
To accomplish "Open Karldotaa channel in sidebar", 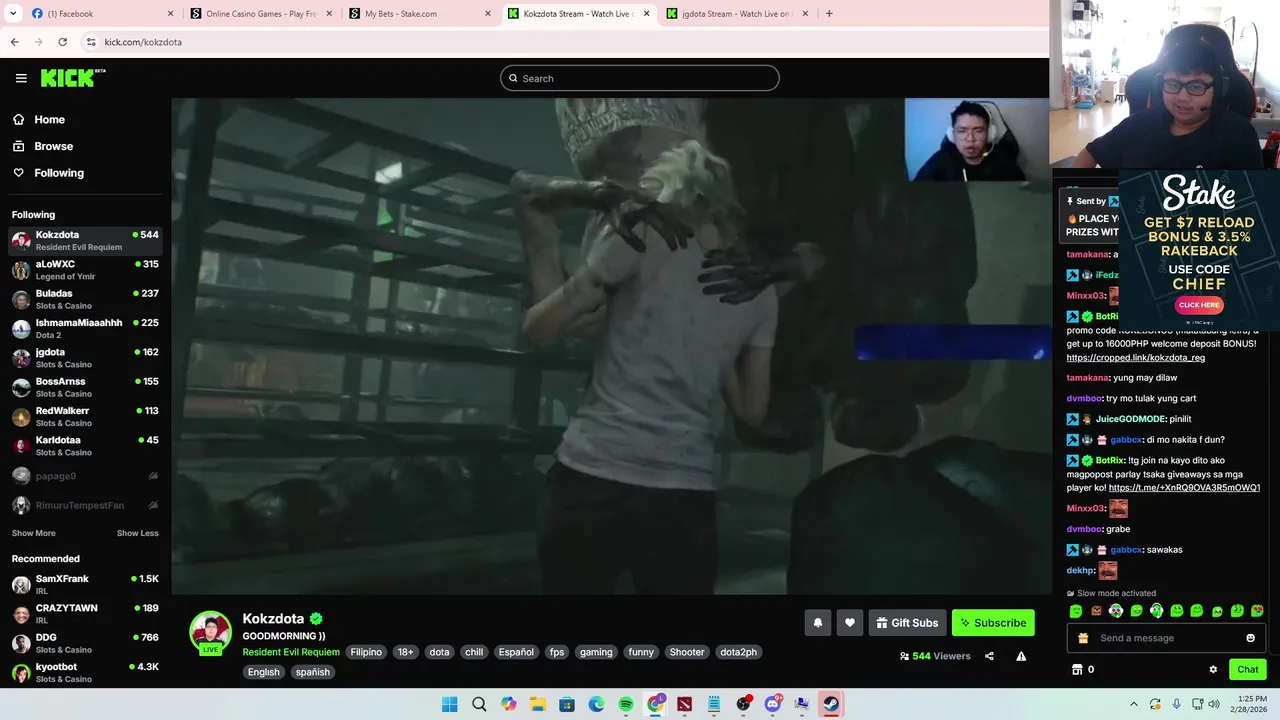I will coord(85,445).
